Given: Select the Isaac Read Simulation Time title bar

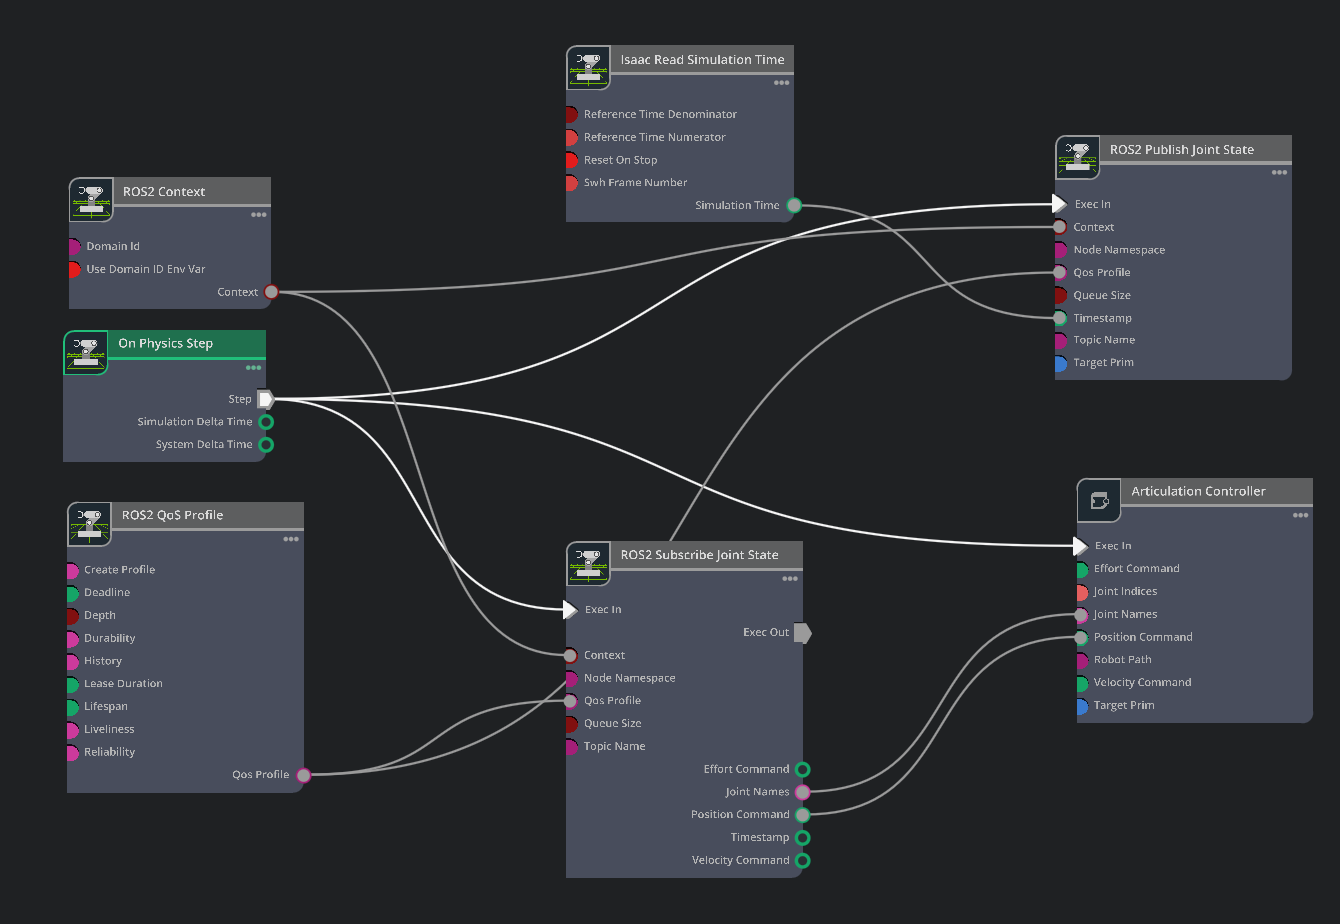Looking at the screenshot, I should click(x=702, y=60).
